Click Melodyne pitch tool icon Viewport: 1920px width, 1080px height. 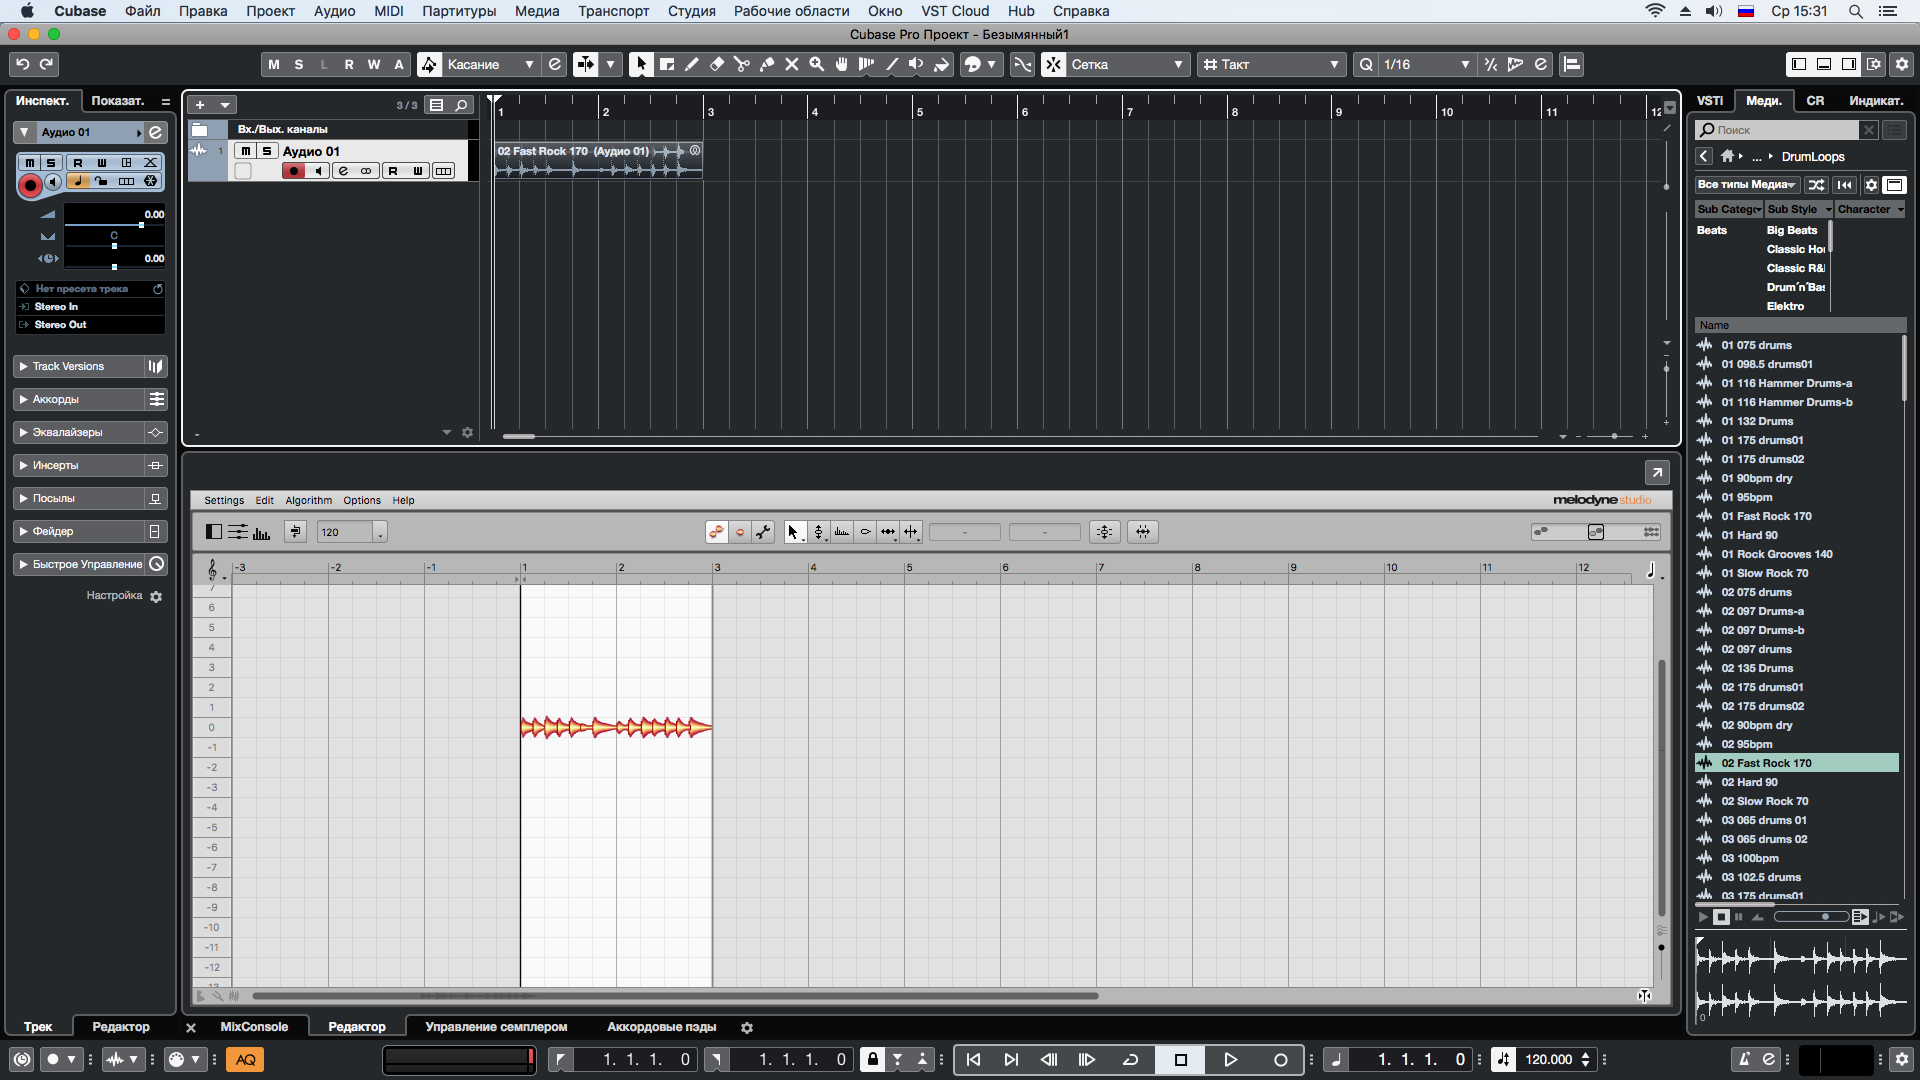[819, 532]
